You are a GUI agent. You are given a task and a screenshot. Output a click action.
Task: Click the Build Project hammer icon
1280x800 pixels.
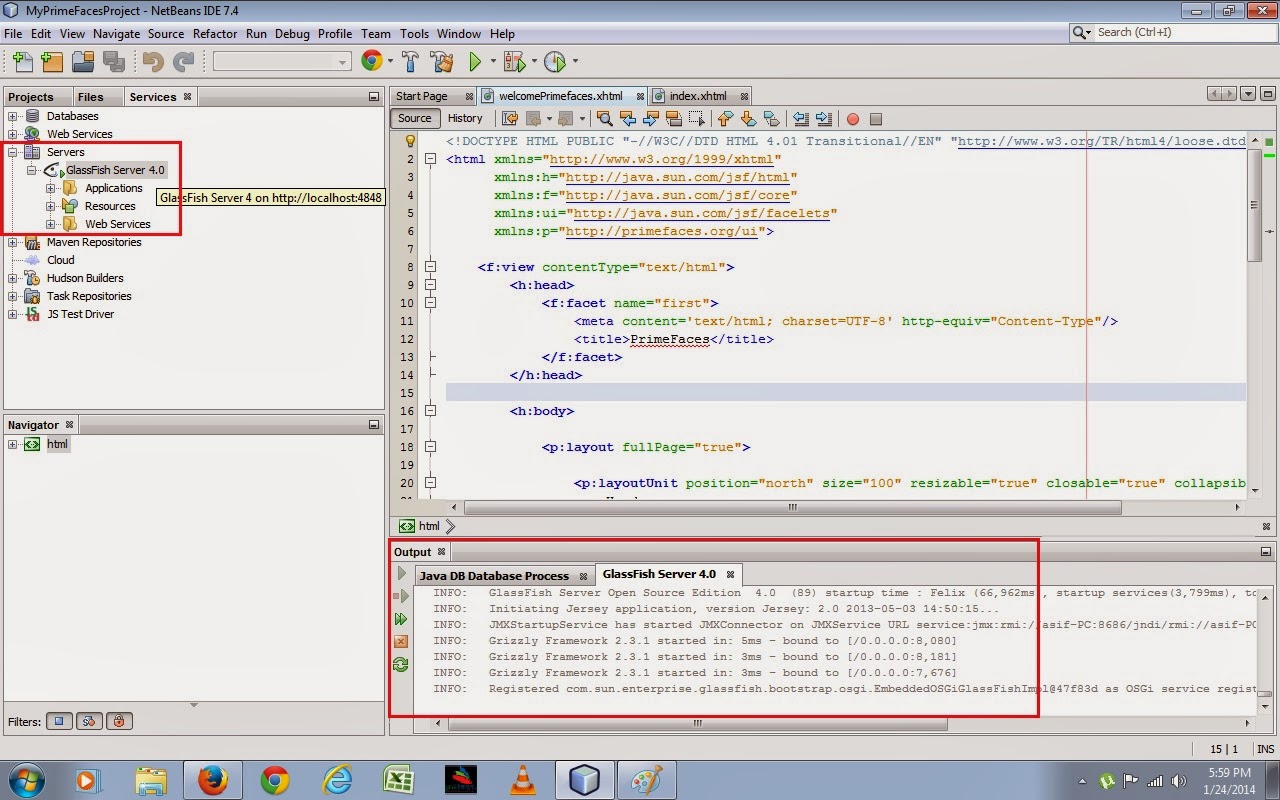coord(410,62)
